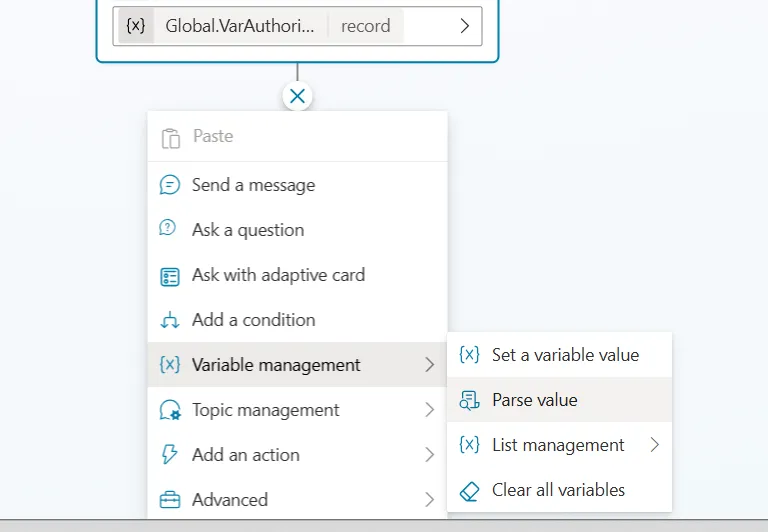Click the Advanced briefcase icon
The image size is (768, 532).
170,500
